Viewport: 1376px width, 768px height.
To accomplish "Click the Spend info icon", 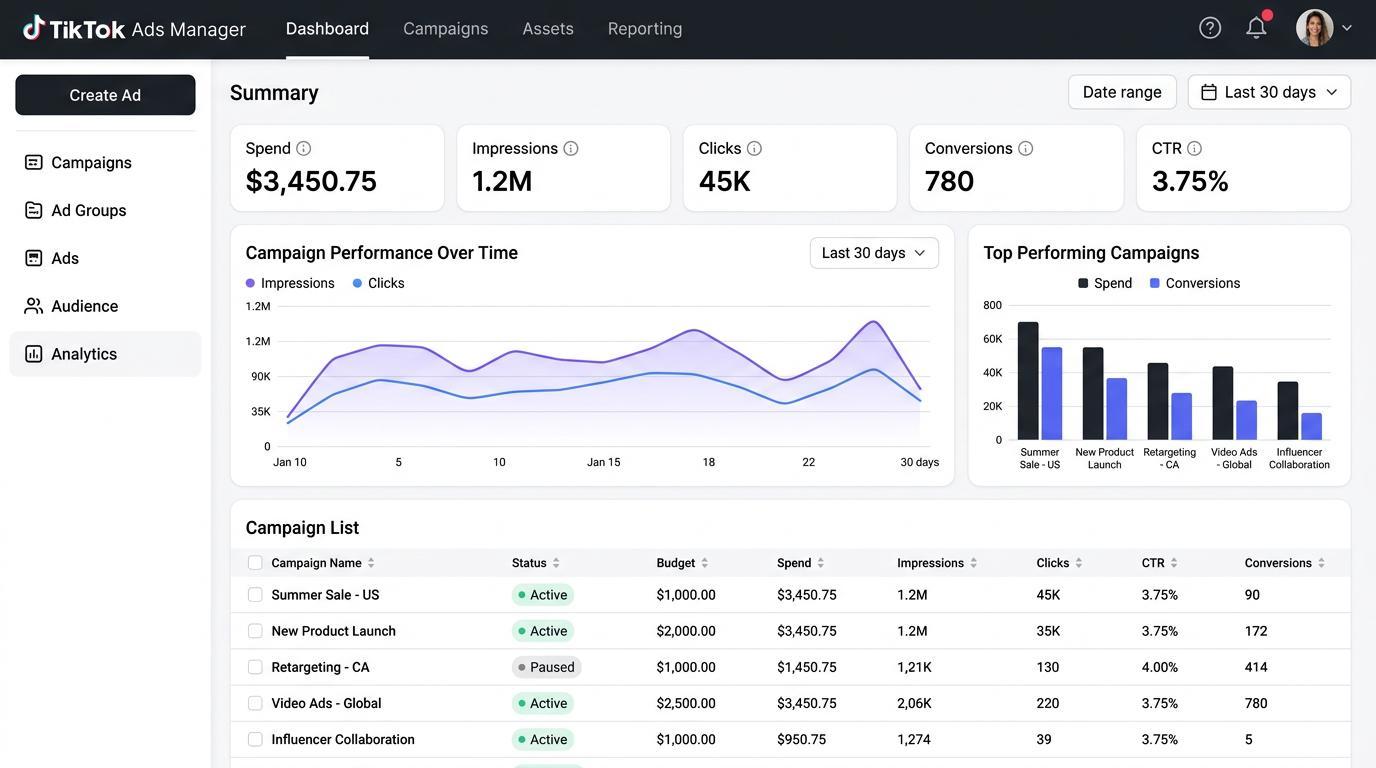I will [x=303, y=148].
